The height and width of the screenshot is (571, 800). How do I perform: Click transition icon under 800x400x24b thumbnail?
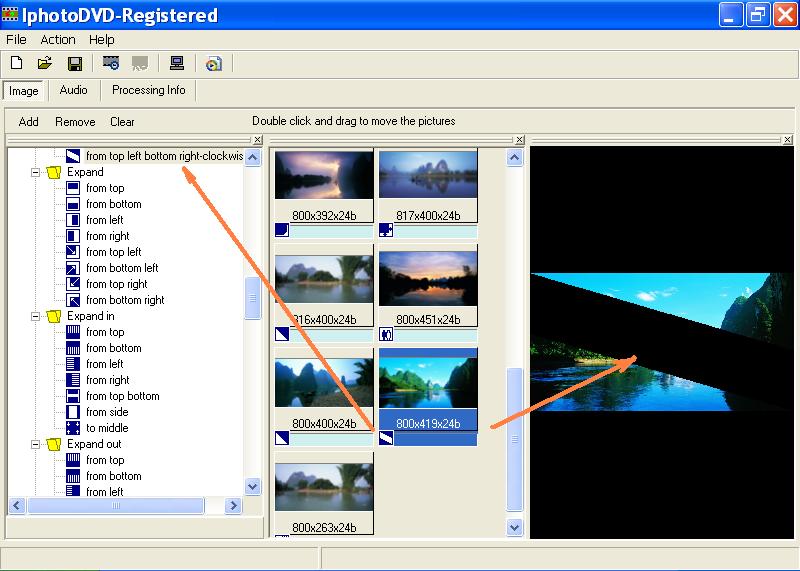coord(282,438)
